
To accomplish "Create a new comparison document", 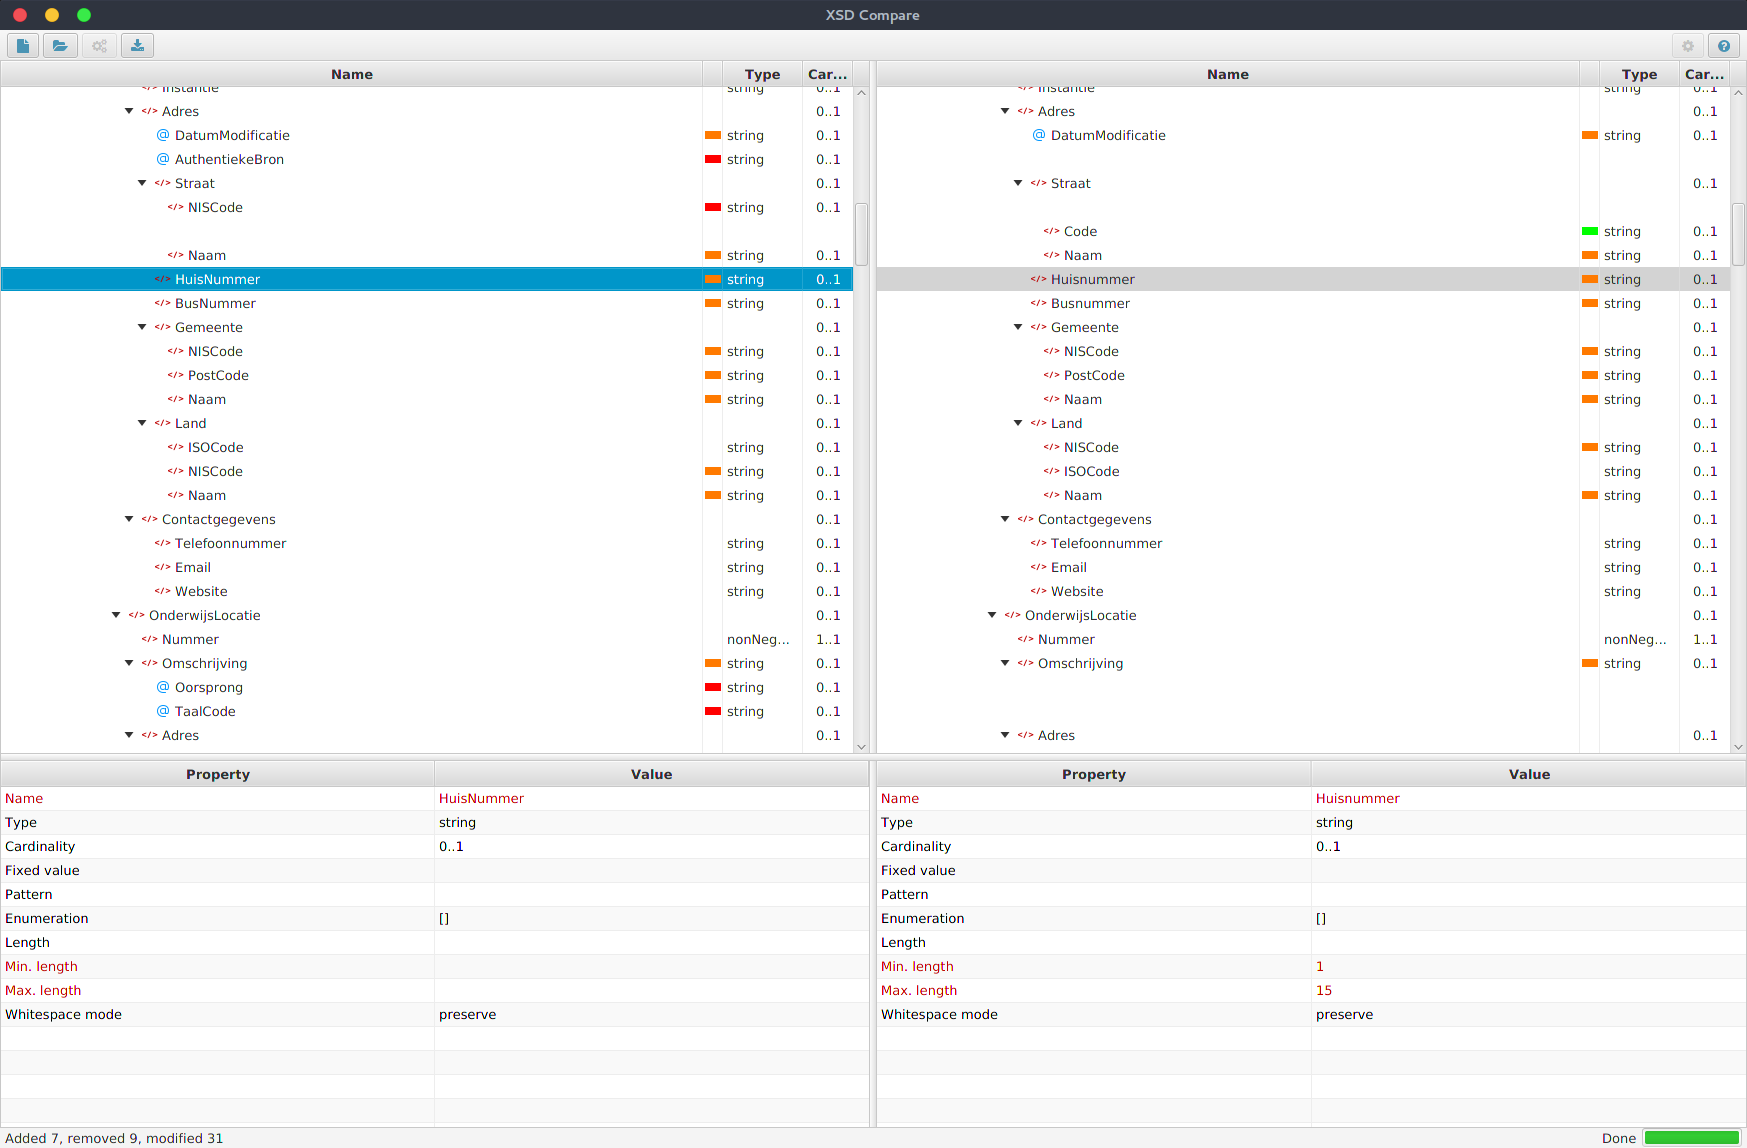I will [22, 45].
